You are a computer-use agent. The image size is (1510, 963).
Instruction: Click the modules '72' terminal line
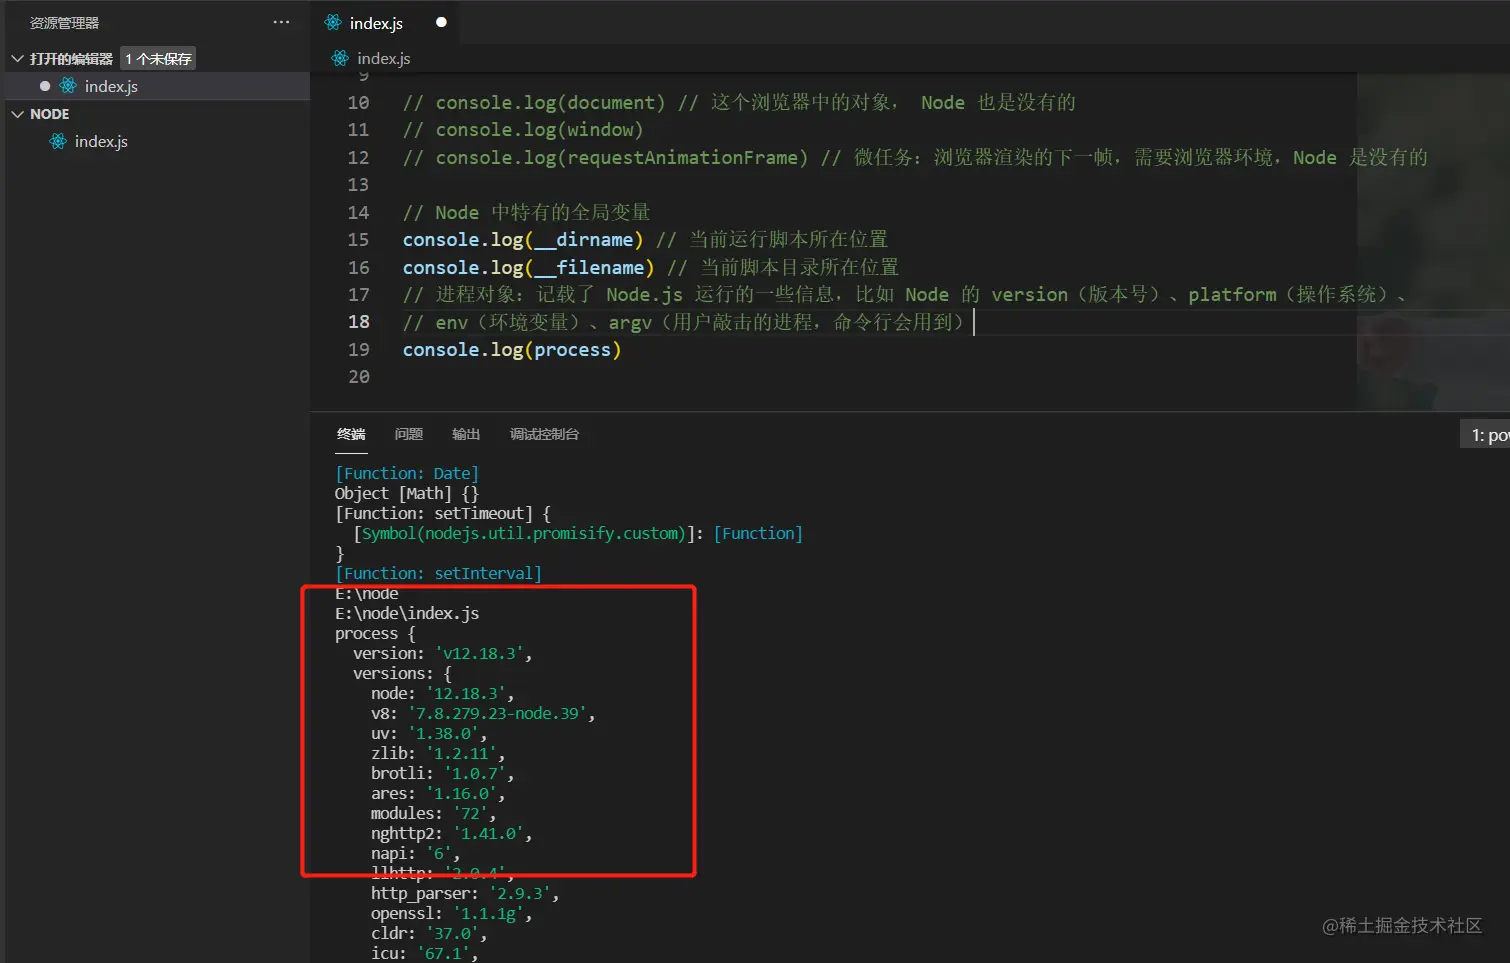point(434,813)
